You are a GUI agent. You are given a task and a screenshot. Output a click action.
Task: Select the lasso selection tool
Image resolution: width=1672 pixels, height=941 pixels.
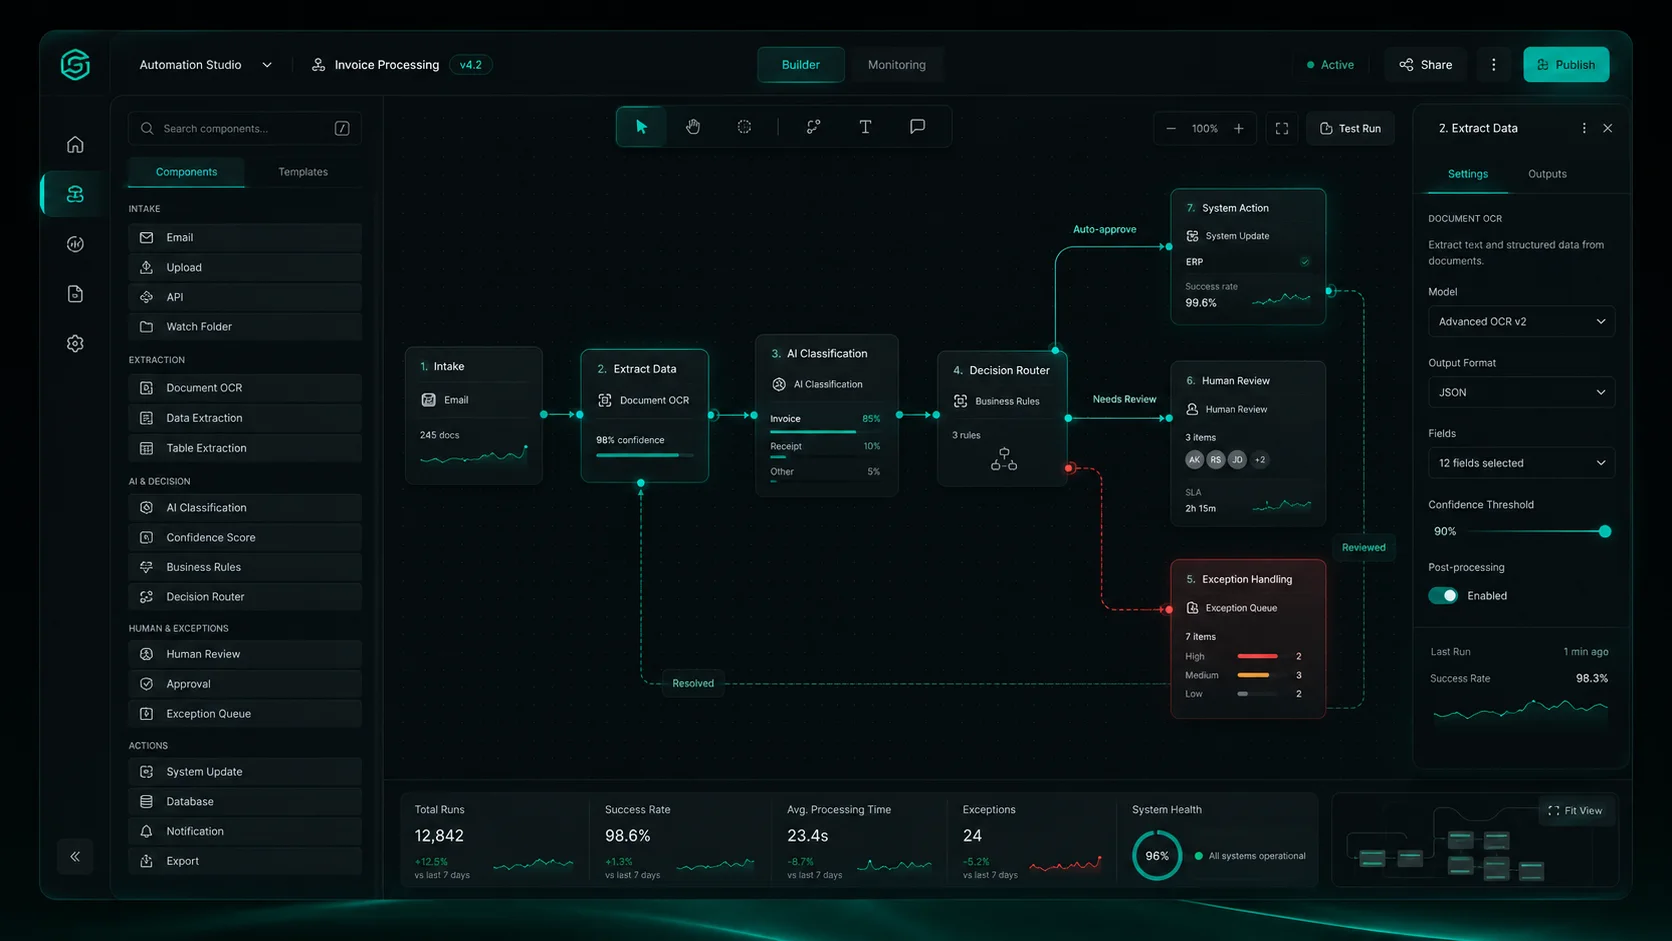(744, 127)
